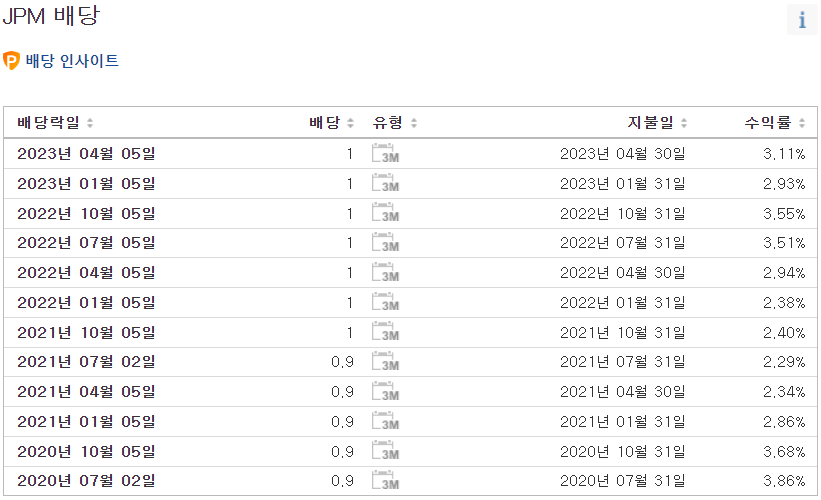Click the yield value 3.11%
This screenshot has width=821, height=500.
pos(784,153)
